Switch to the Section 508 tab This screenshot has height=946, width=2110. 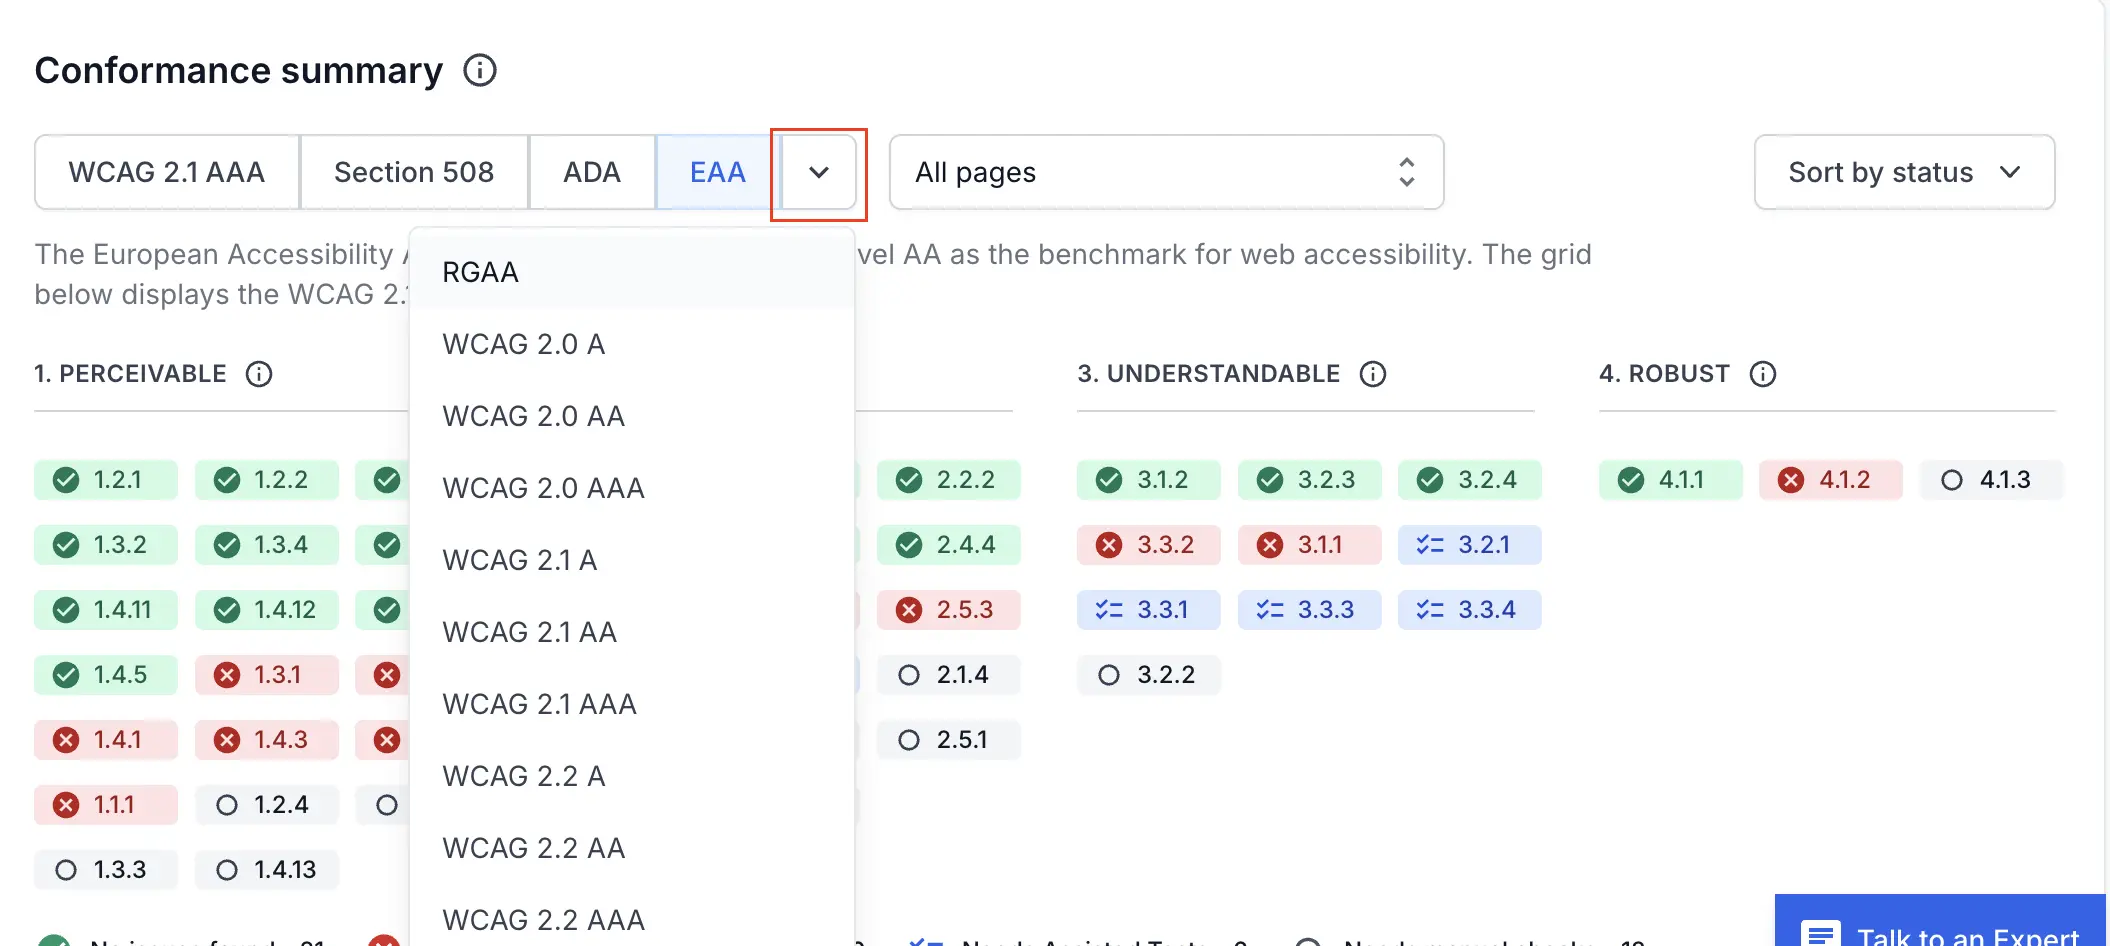[414, 172]
